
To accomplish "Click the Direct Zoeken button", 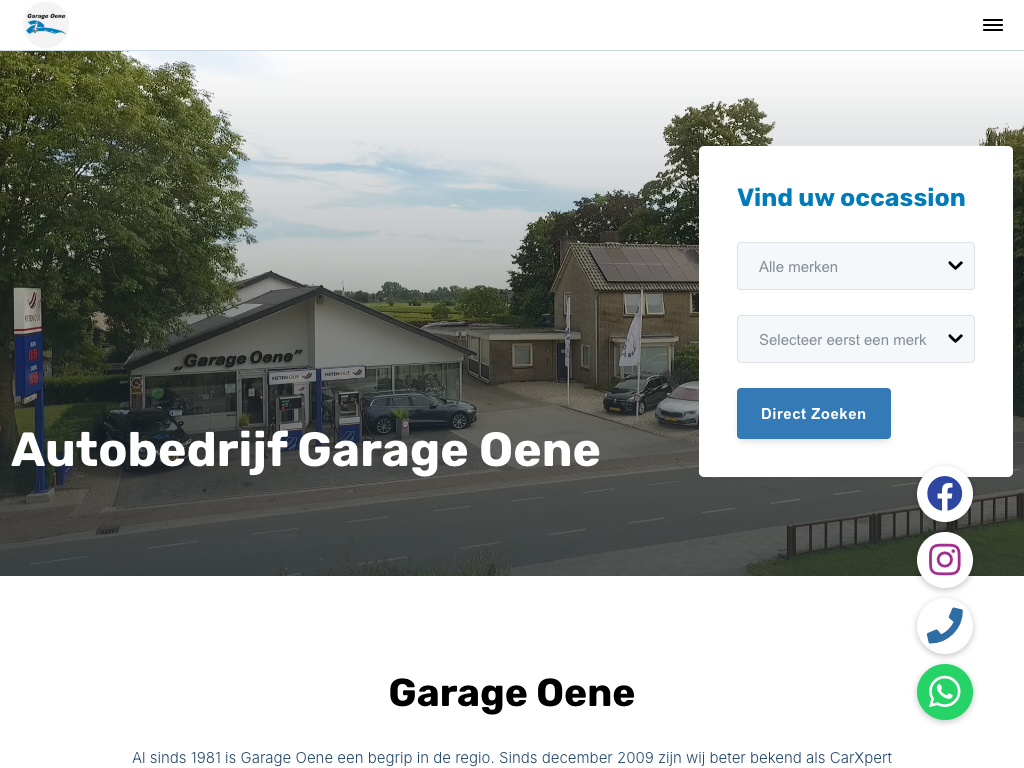I will [814, 413].
